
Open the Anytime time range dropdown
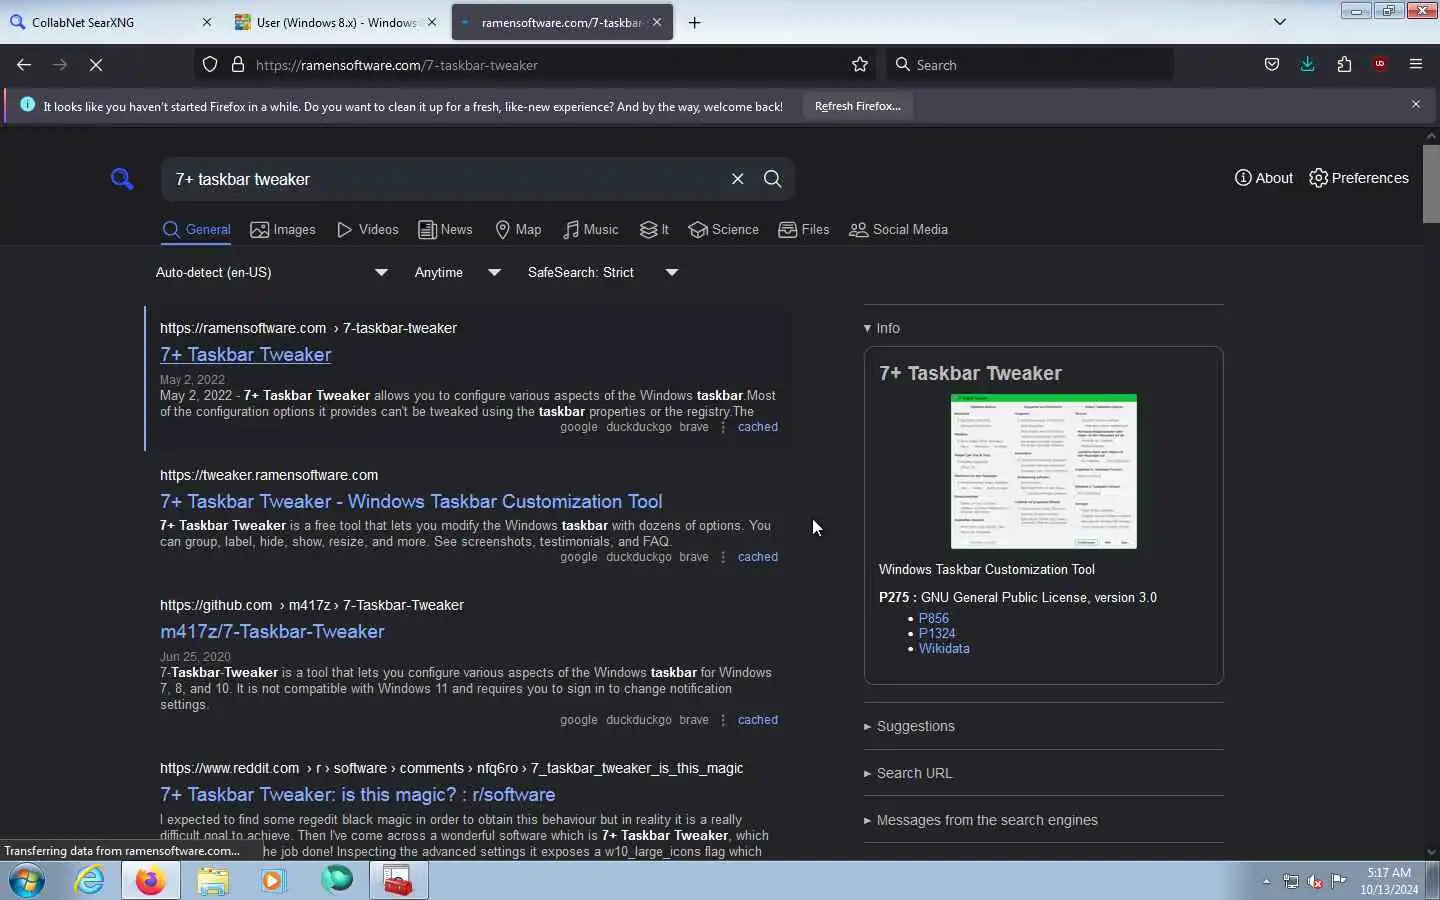click(x=458, y=272)
